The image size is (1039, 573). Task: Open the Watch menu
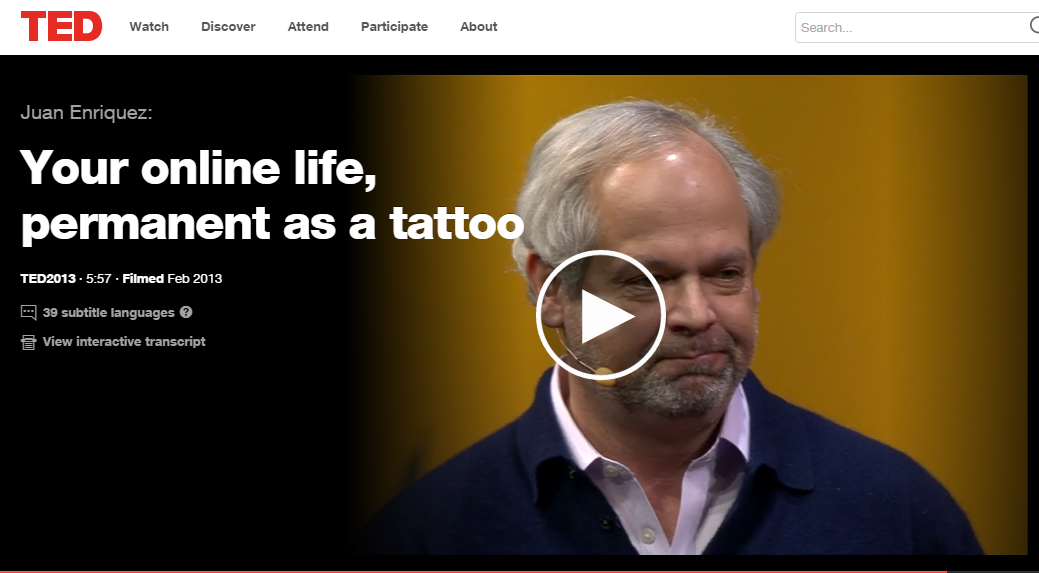(149, 26)
